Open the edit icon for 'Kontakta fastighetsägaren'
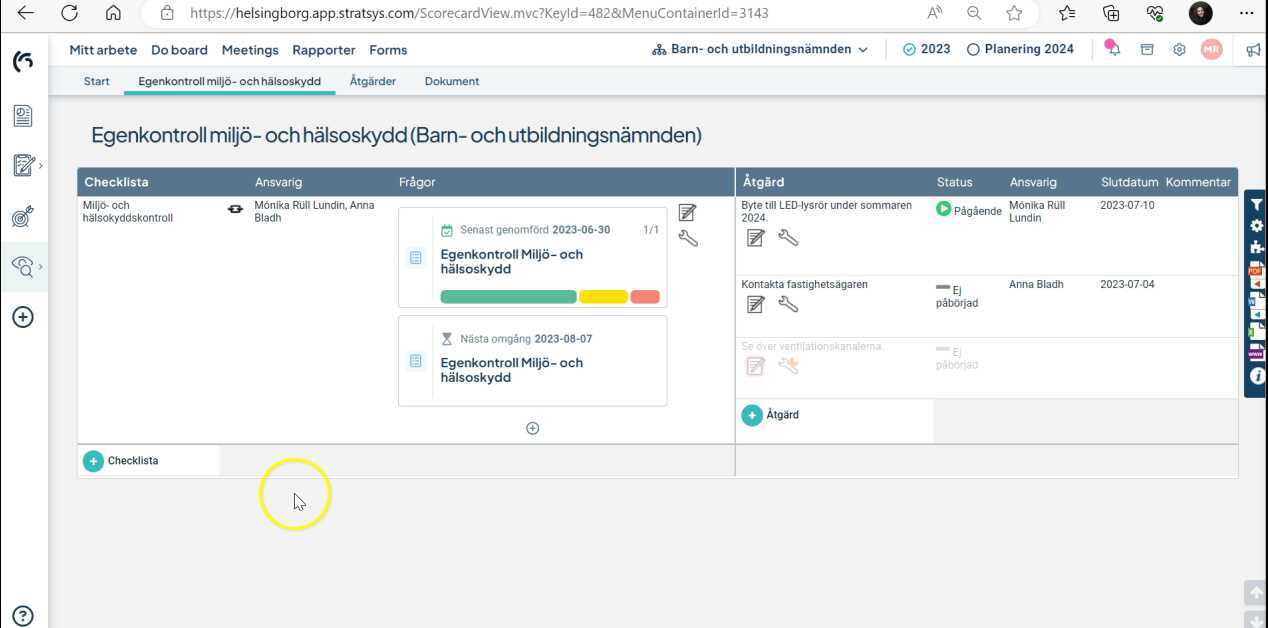The image size is (1268, 628). coord(755,305)
